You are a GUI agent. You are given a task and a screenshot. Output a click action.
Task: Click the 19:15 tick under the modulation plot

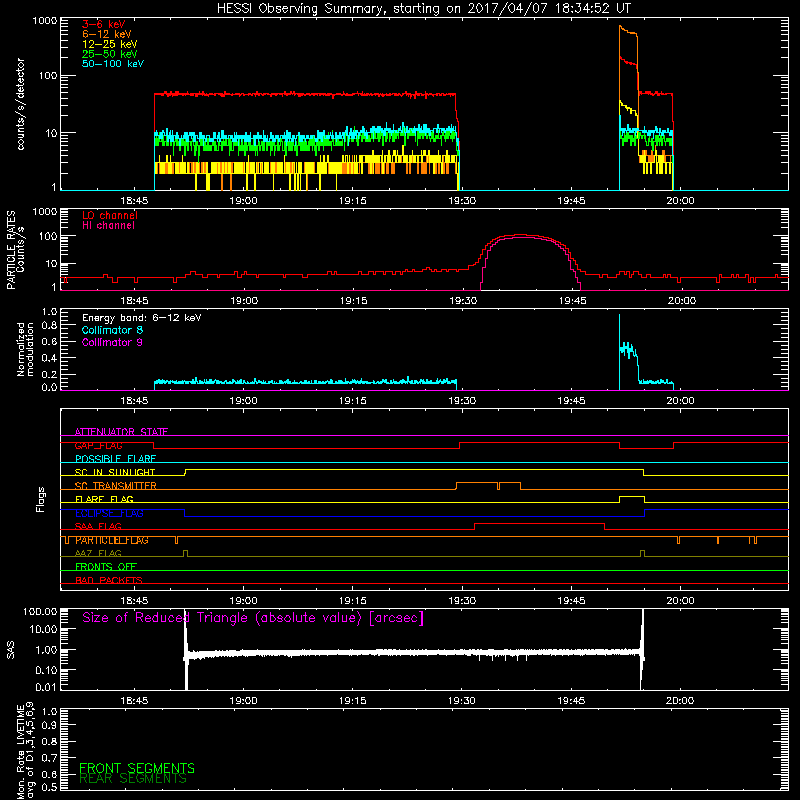(353, 401)
